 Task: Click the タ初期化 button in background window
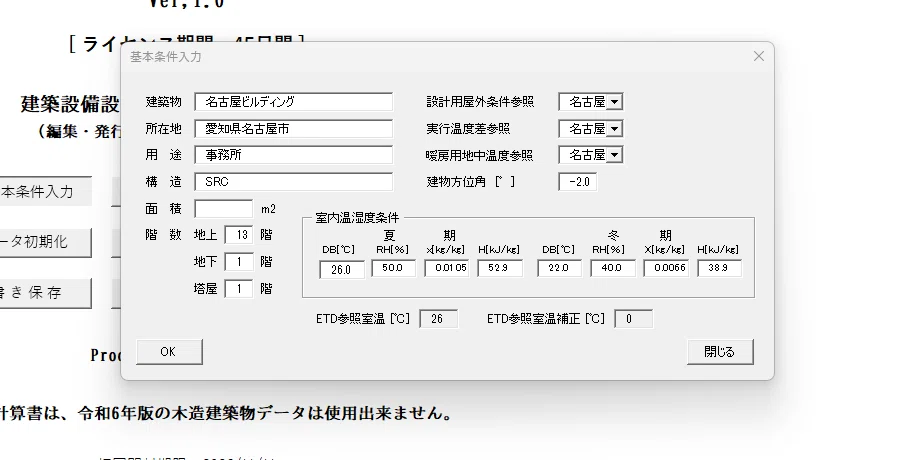[x=45, y=242]
